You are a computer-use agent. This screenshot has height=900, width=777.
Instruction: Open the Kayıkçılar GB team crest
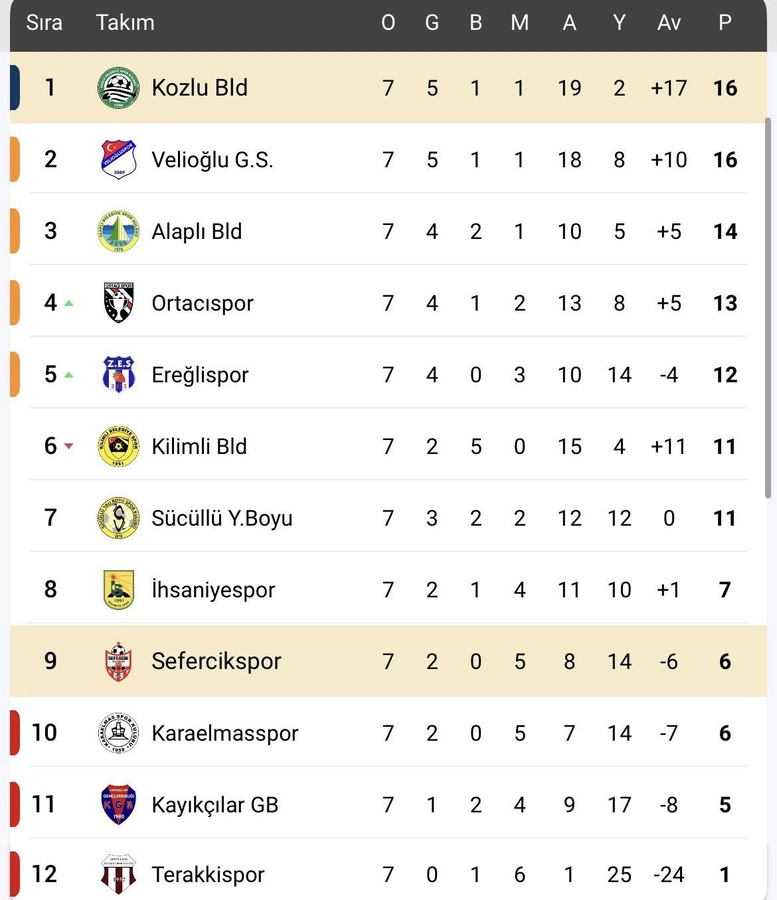click(x=118, y=805)
